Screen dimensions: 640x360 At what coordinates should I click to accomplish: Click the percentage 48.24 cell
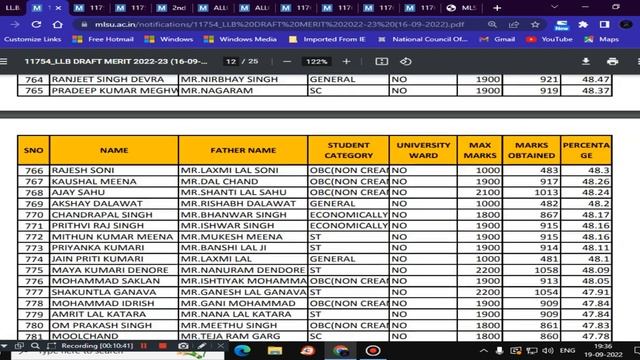click(x=586, y=192)
